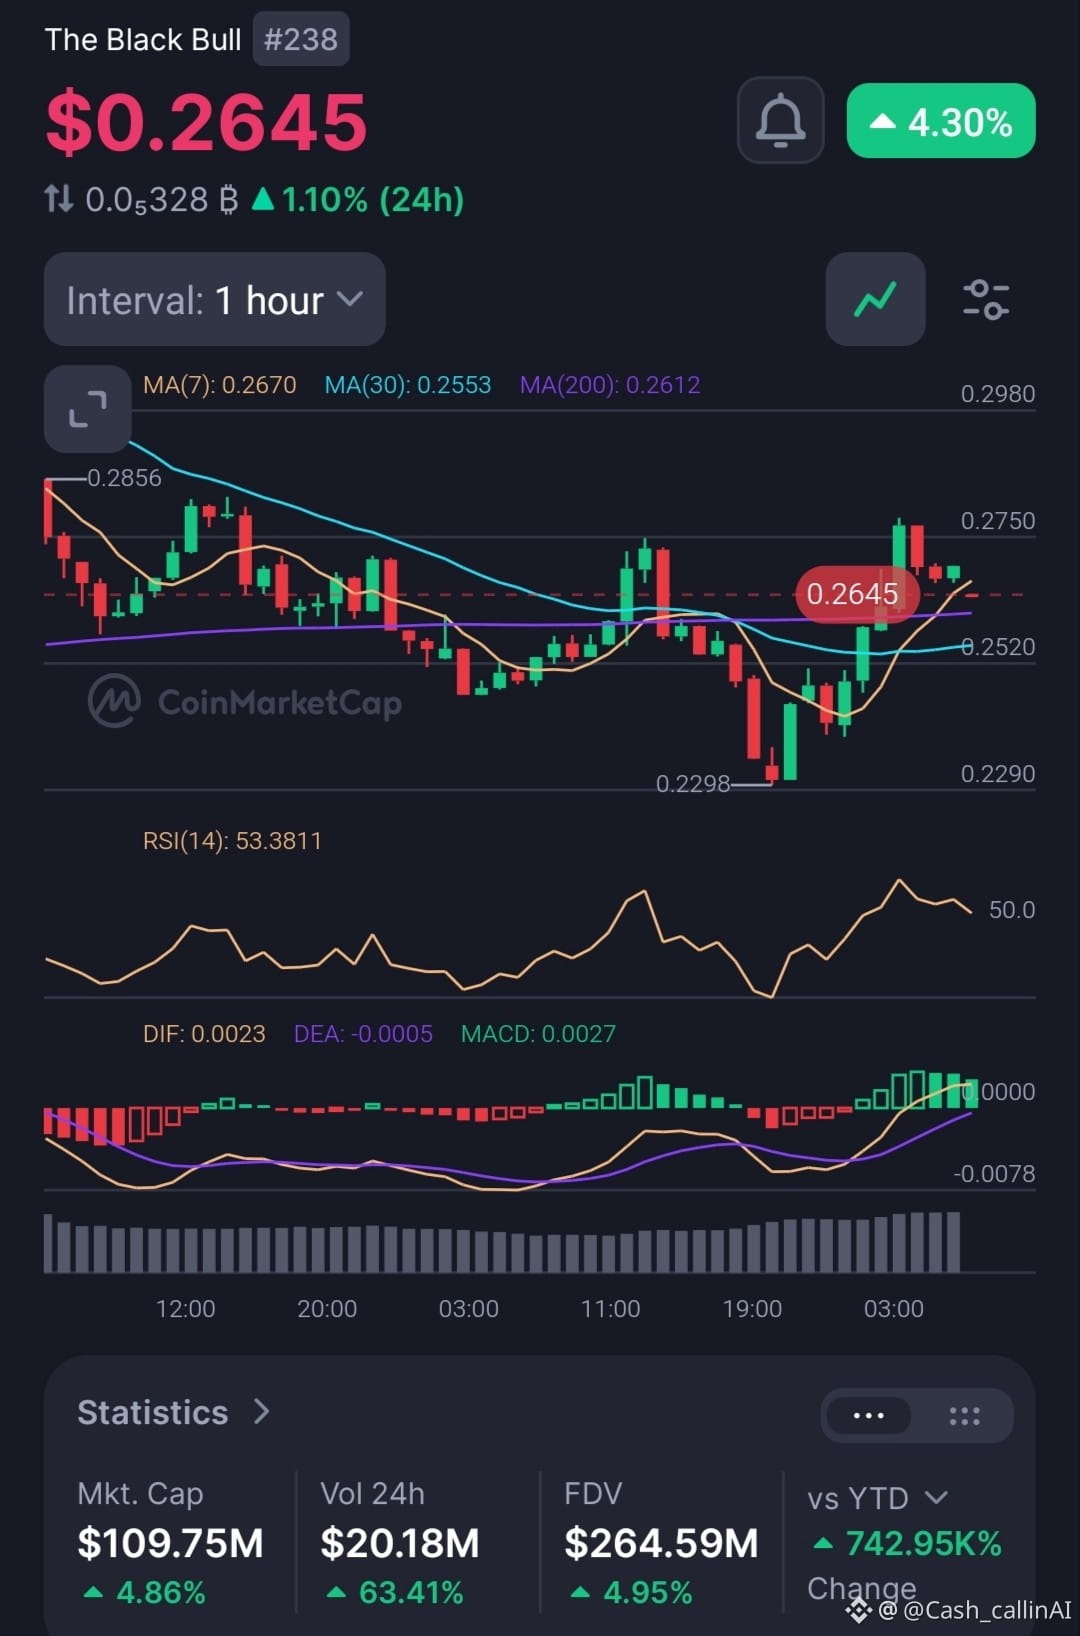The image size is (1080, 1636).
Task: Tap the 50.0 RSI axis label
Action: point(1012,910)
